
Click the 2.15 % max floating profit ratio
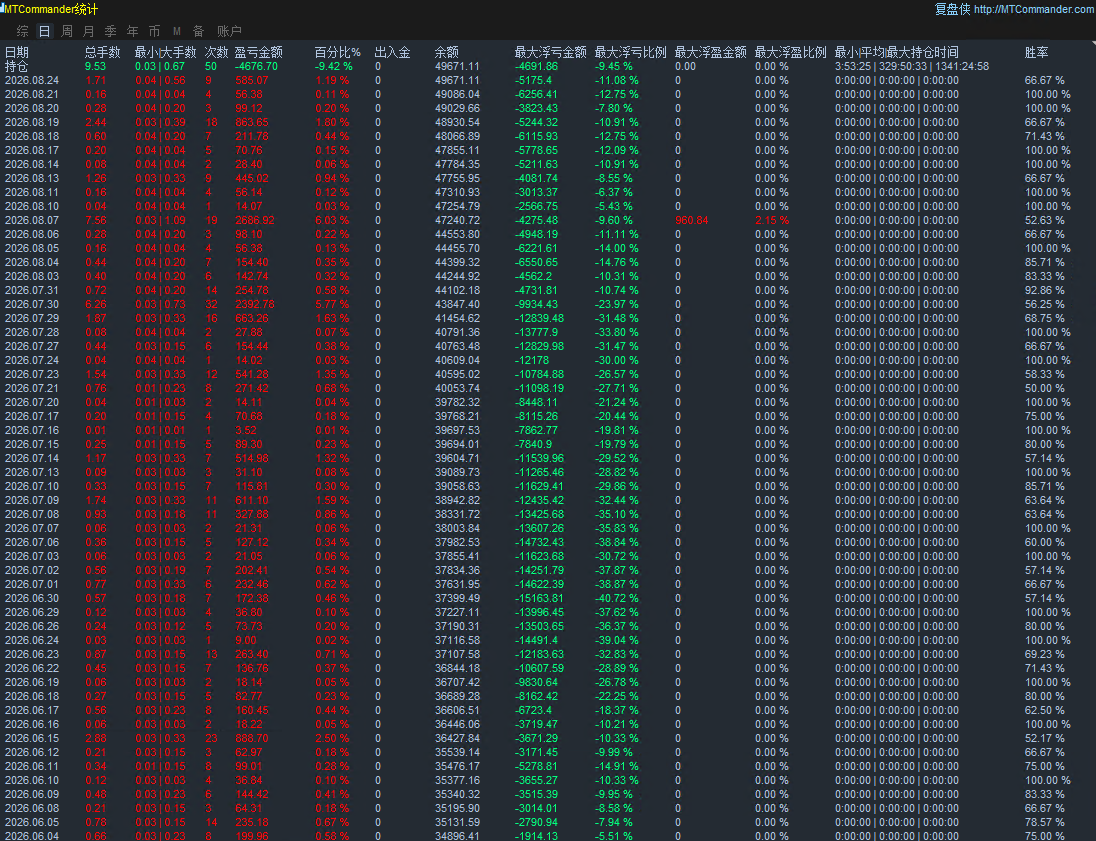click(x=772, y=220)
